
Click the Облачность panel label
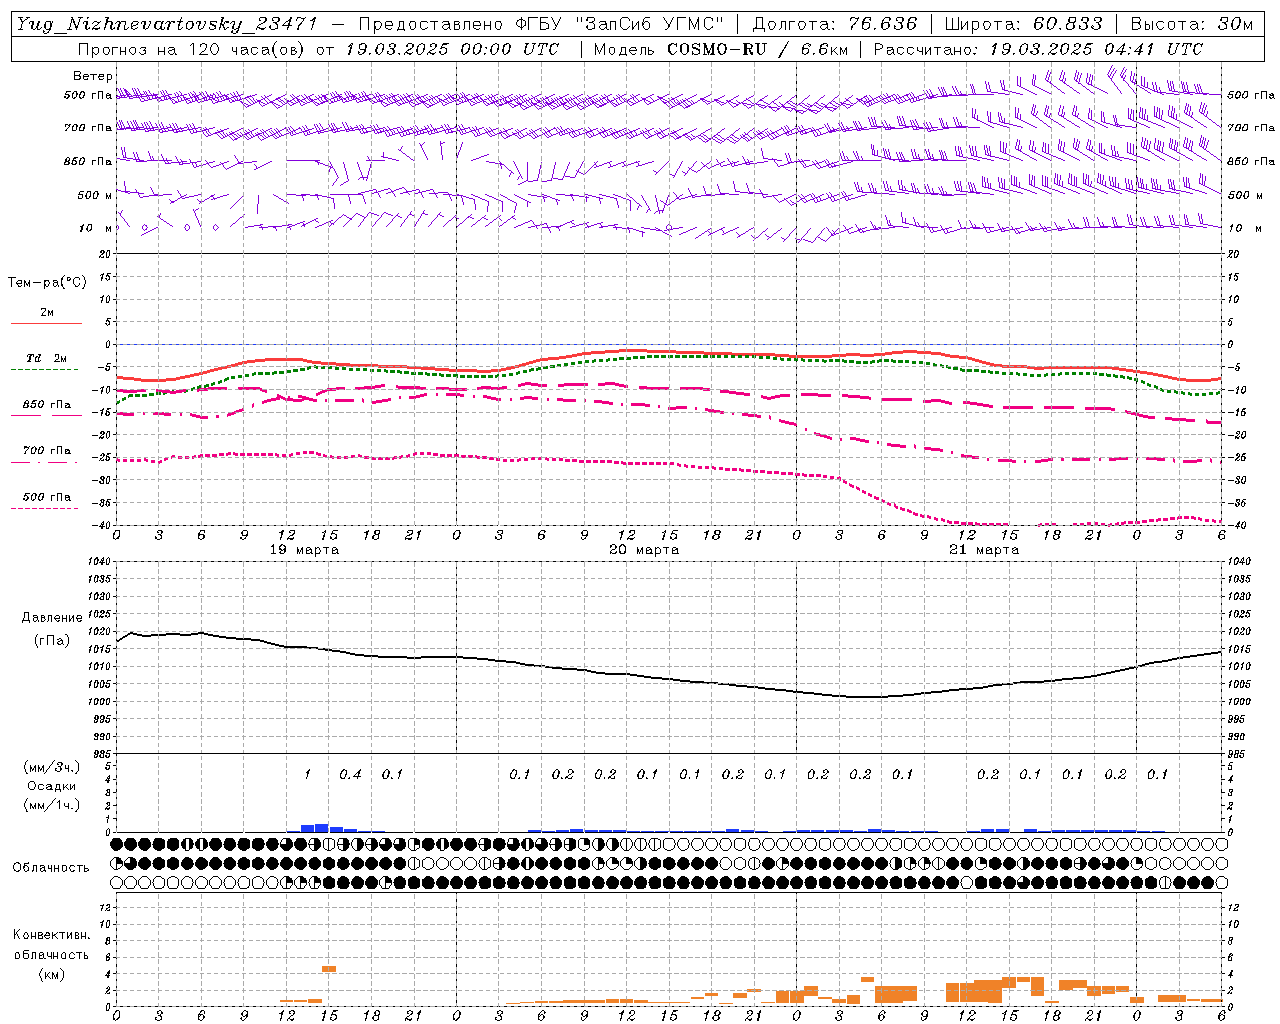(x=51, y=868)
